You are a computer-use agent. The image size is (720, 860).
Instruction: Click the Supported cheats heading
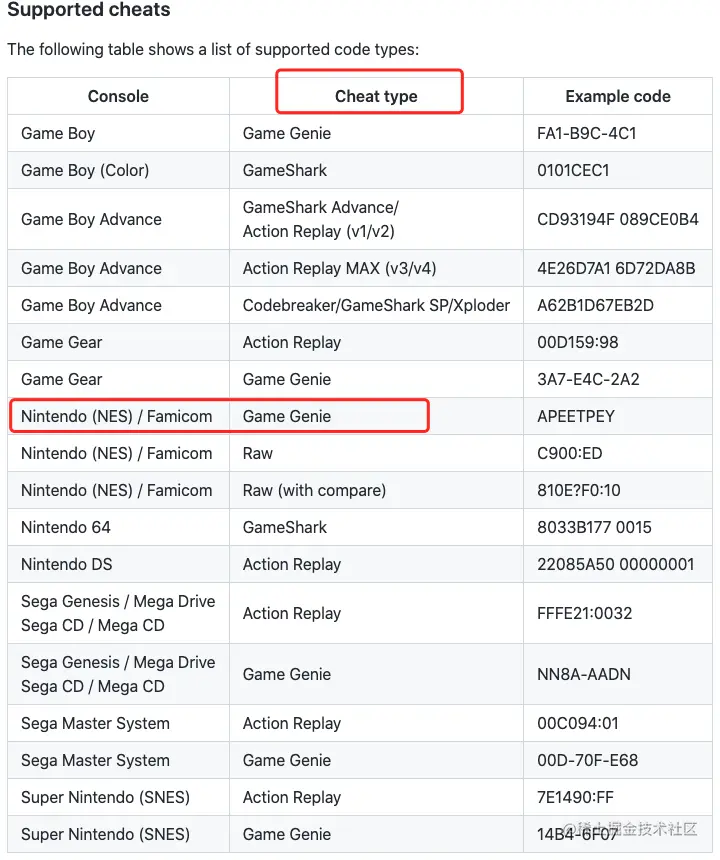tap(89, 11)
